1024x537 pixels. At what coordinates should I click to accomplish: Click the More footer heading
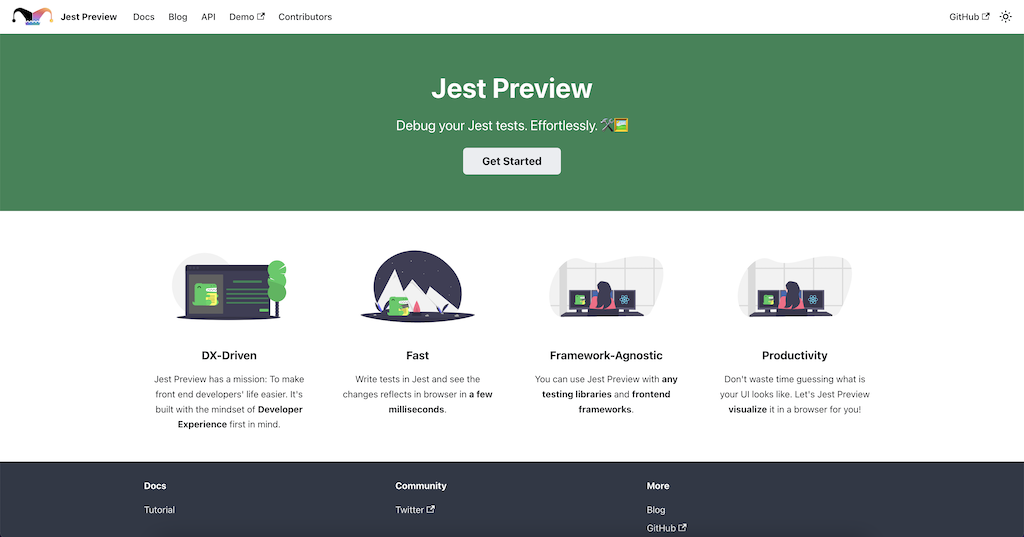[658, 486]
